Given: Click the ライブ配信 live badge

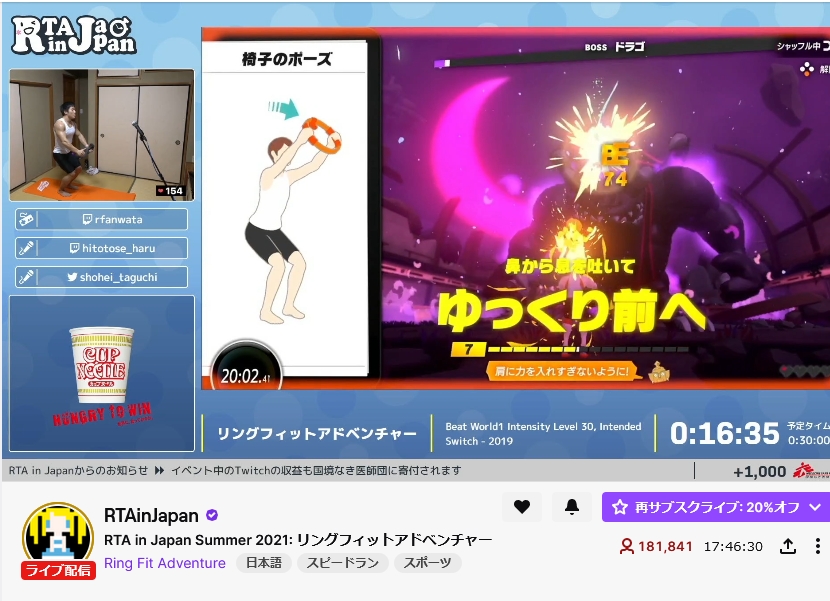Looking at the screenshot, I should (58, 570).
